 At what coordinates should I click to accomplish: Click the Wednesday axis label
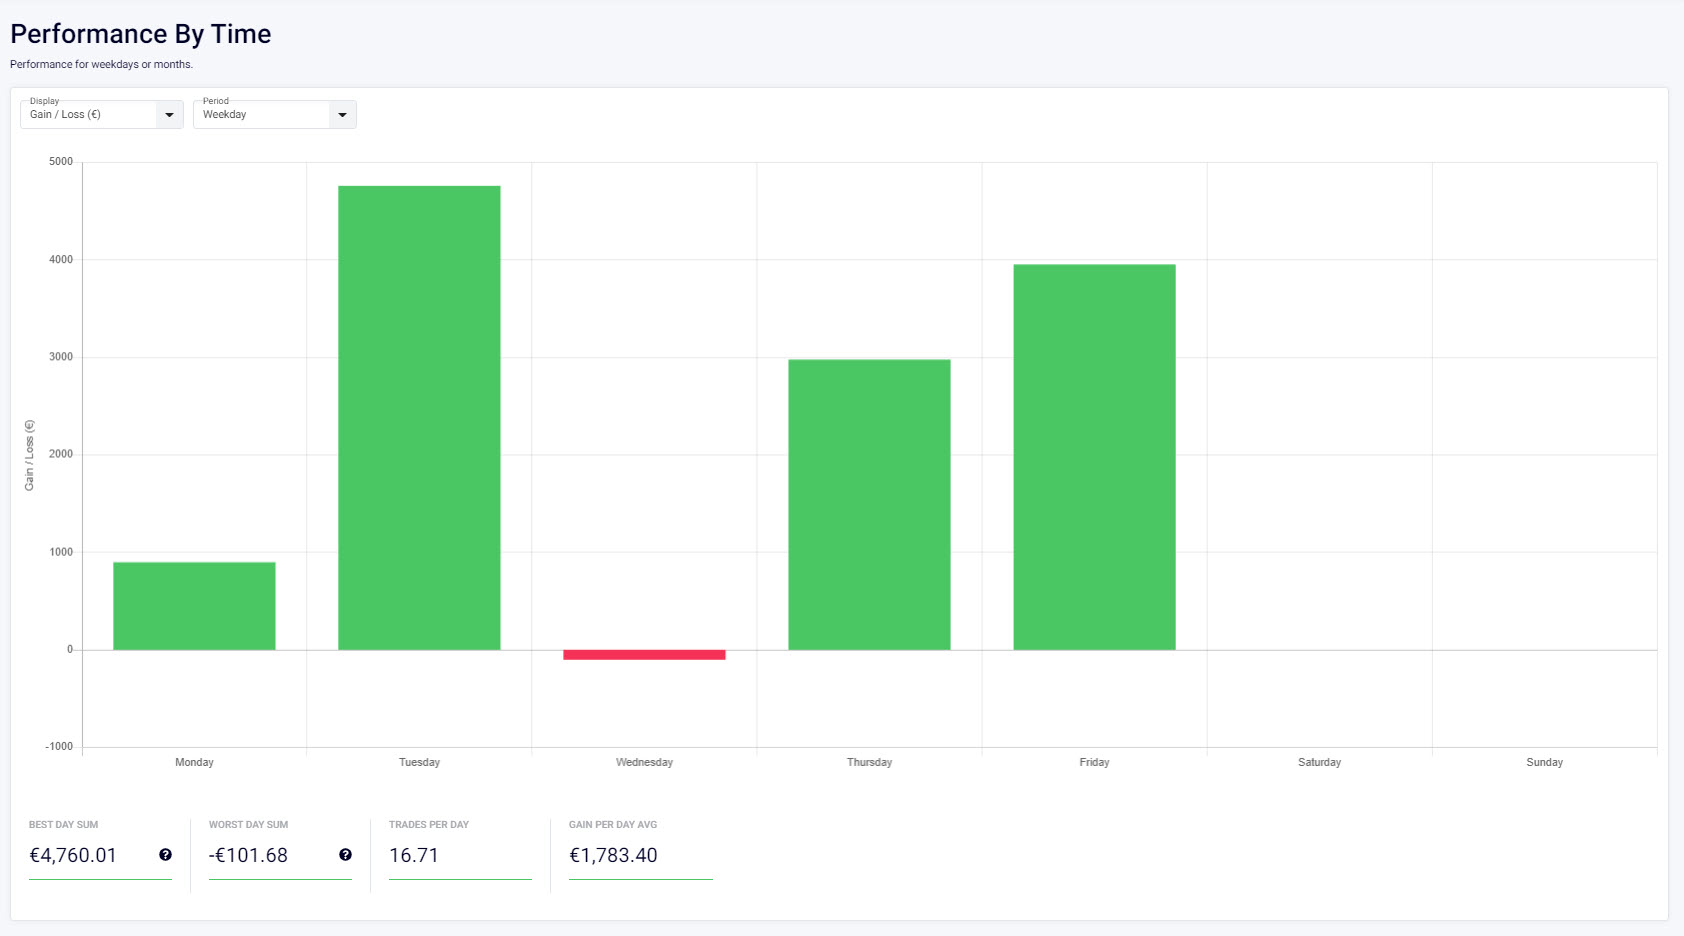(644, 762)
